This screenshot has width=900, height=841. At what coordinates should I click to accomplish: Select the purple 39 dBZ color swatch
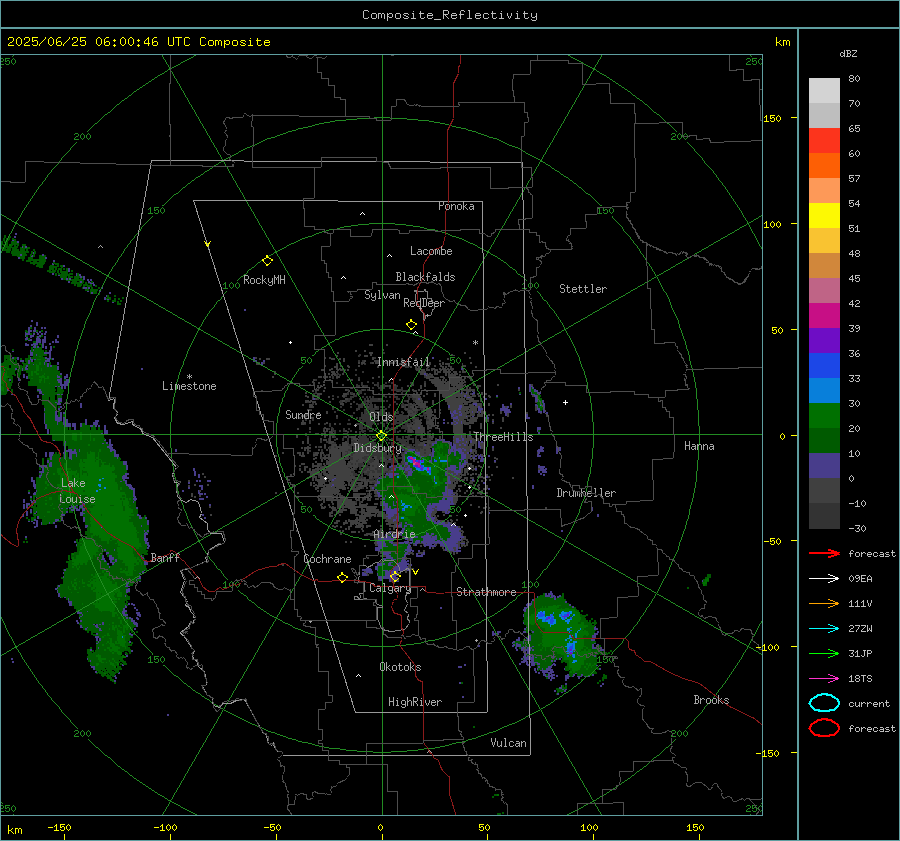coord(824,341)
